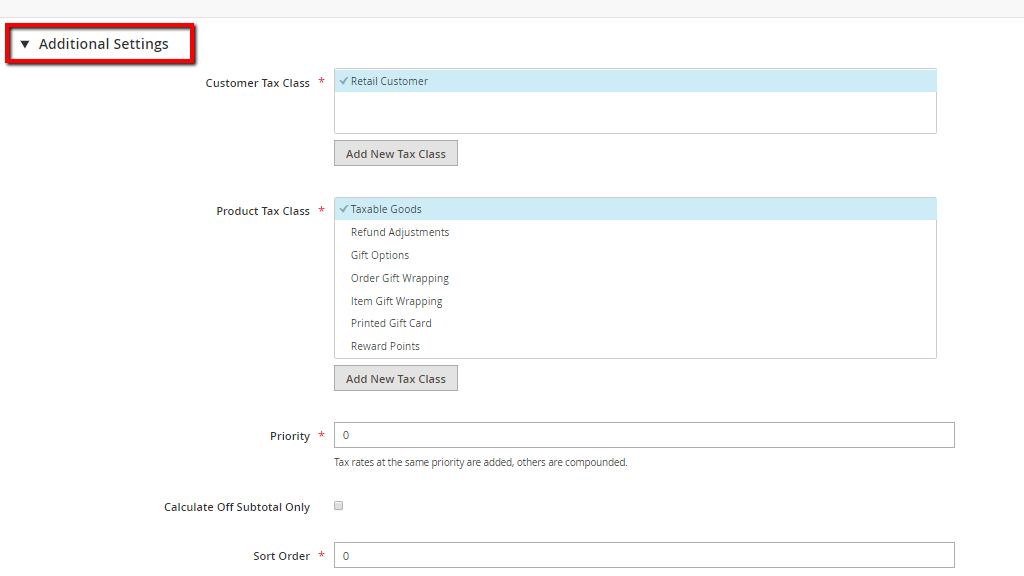Click the checkmark icon beside Retail Customer
Image resolution: width=1024 pixels, height=576 pixels.
pyautogui.click(x=344, y=81)
